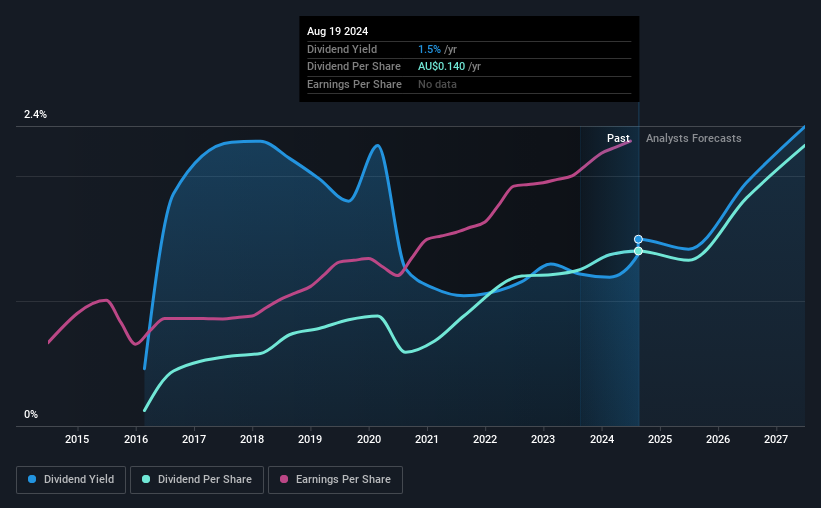Toggle the Dividend Yield legend button
821x508 pixels.
click(71, 480)
